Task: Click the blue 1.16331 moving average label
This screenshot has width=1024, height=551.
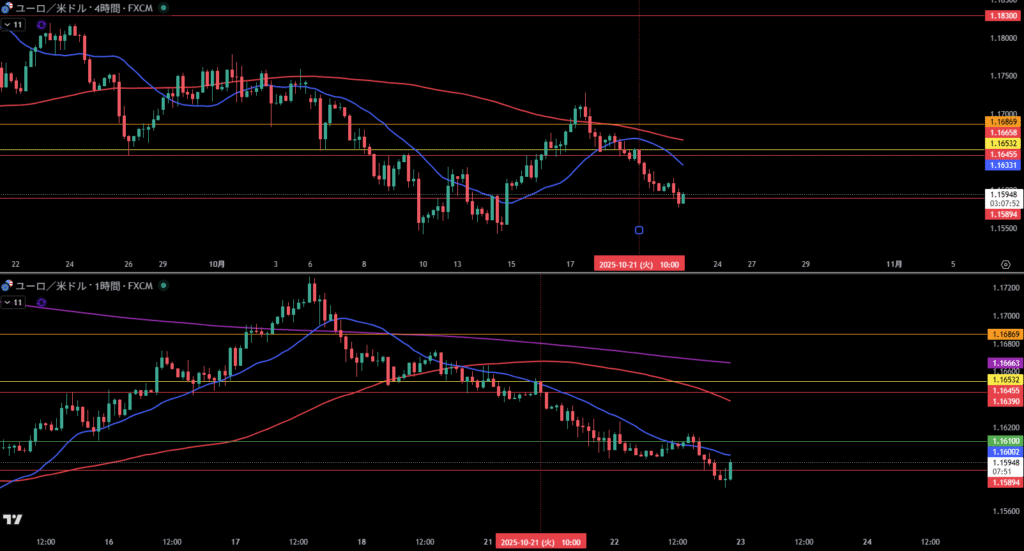Action: (1003, 165)
